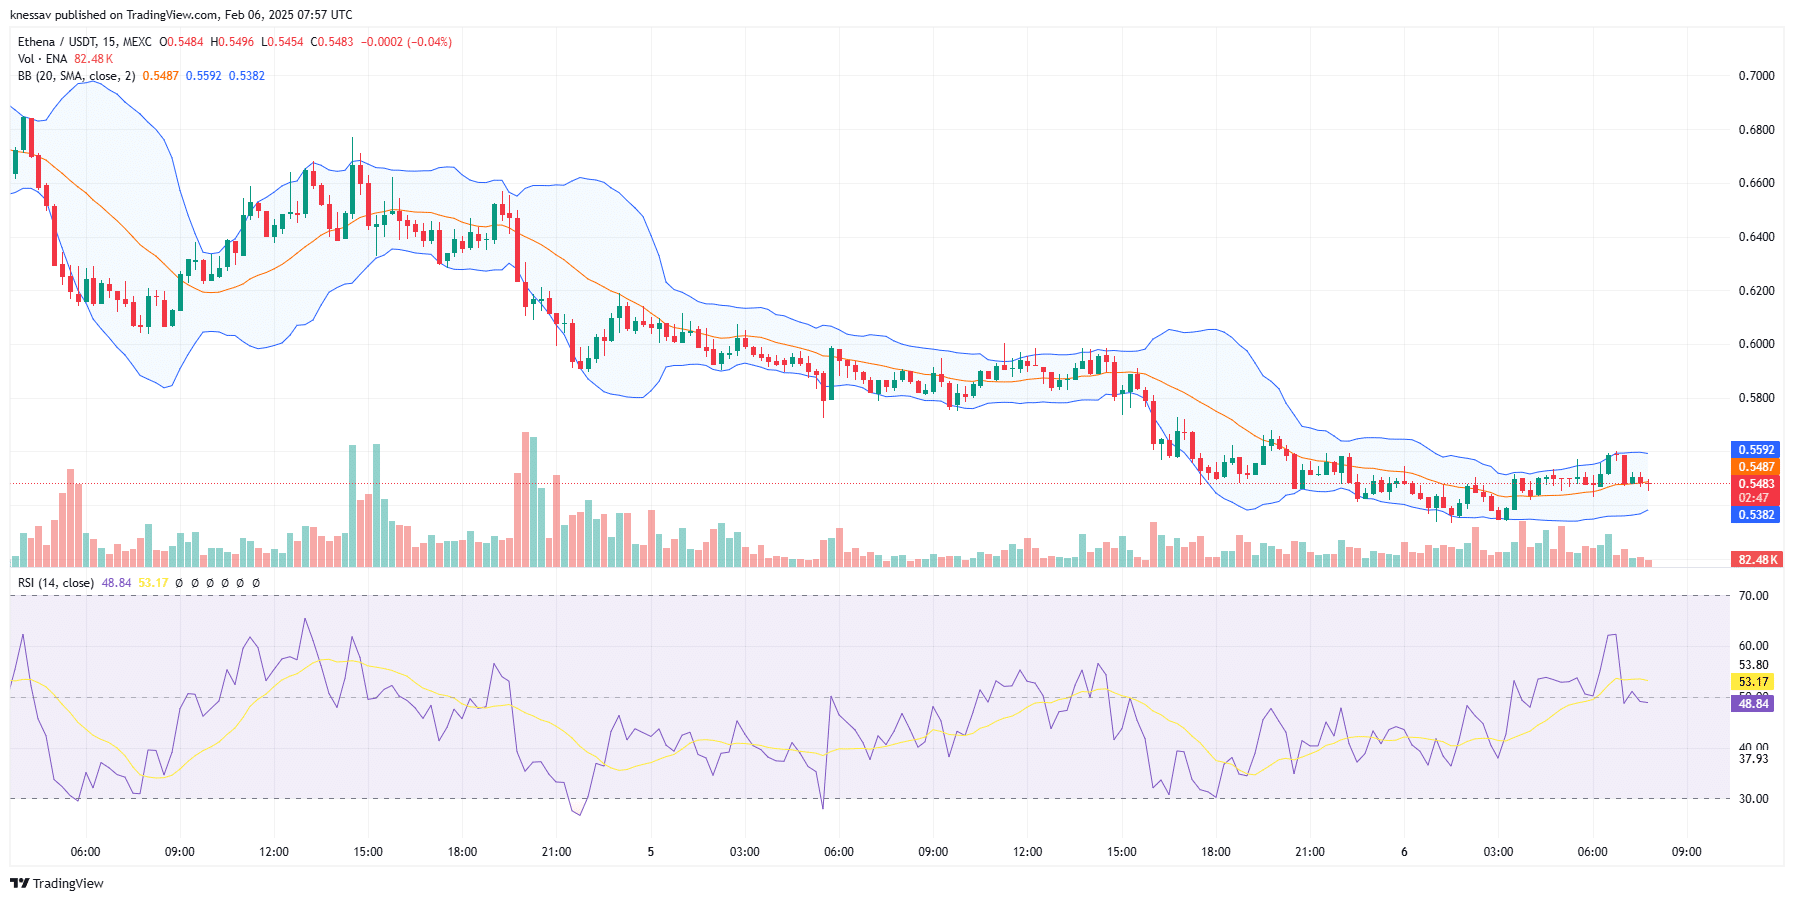
Task: Click the blue 0.5592 tag on the price axis
Action: pyautogui.click(x=1756, y=450)
